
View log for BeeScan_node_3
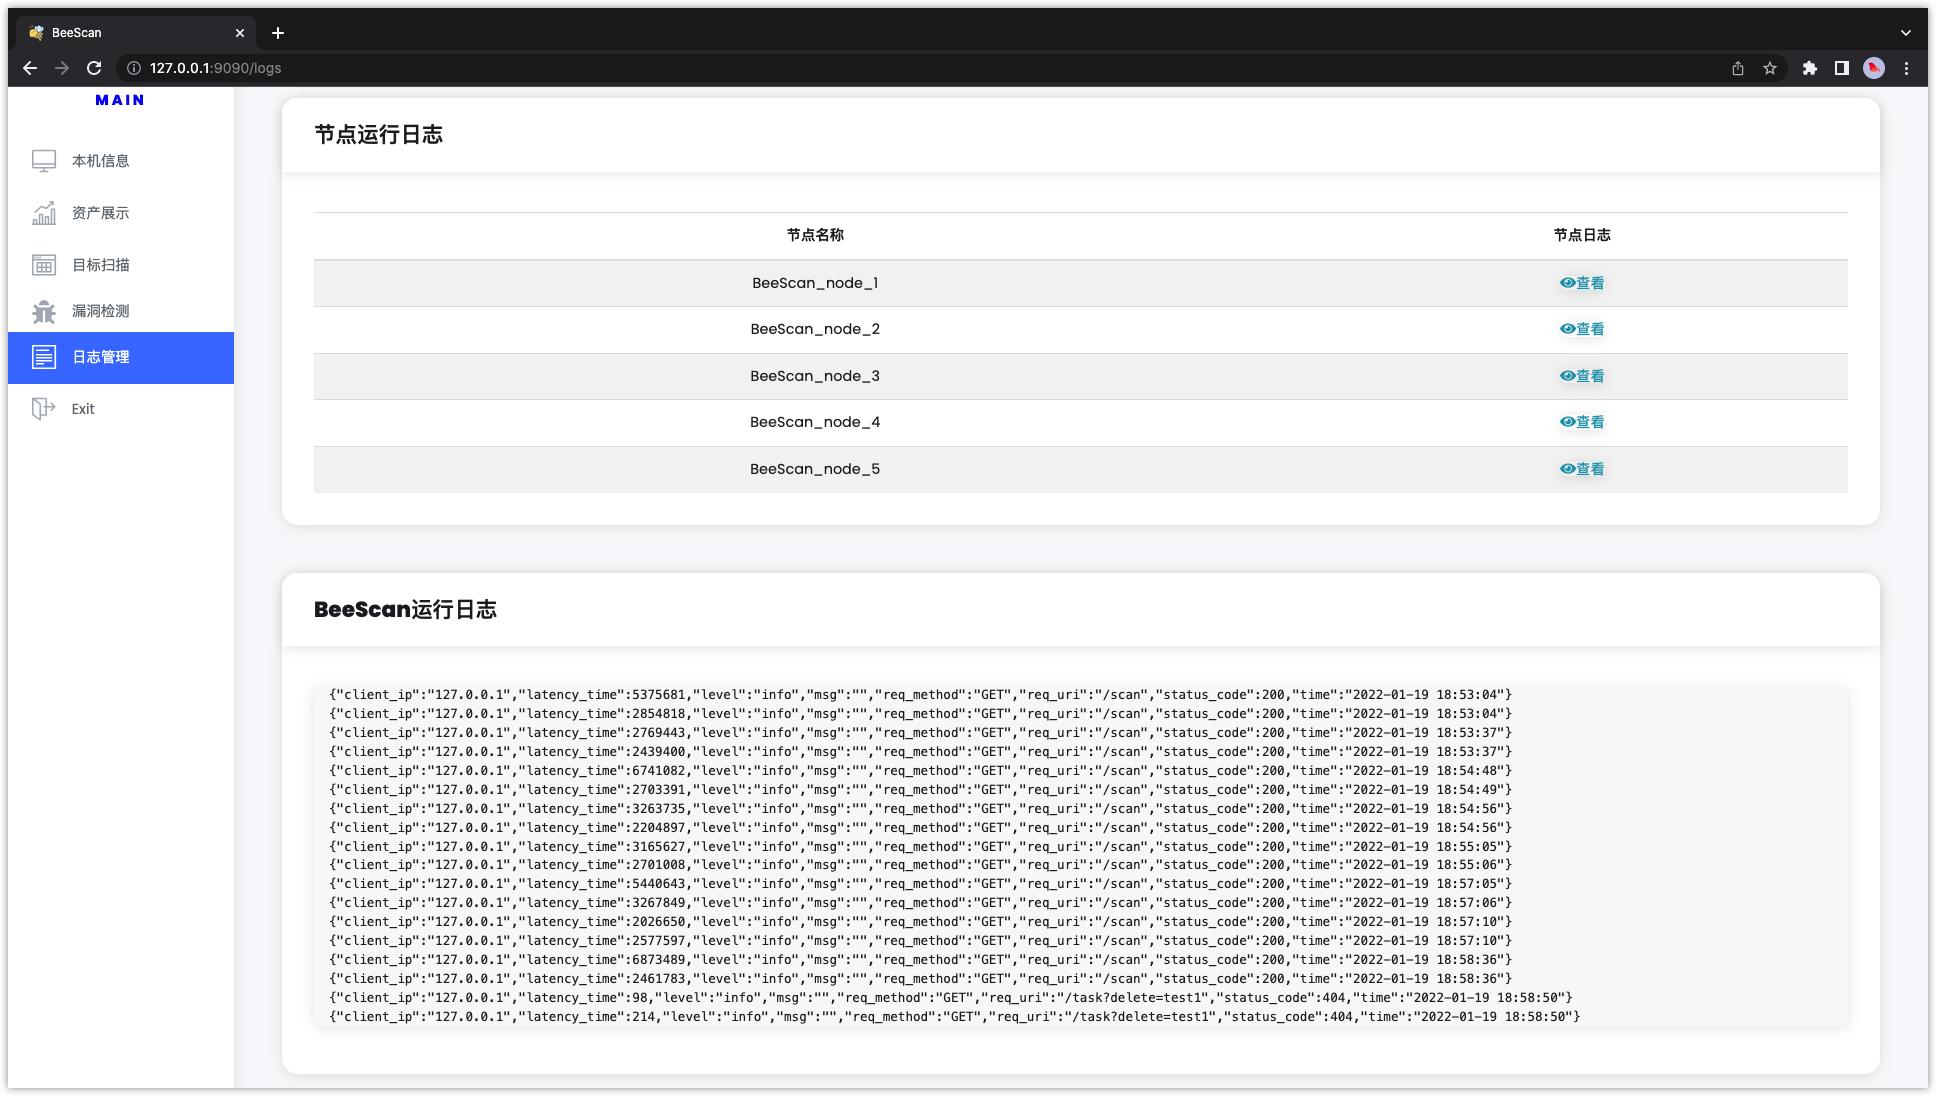tap(1582, 376)
